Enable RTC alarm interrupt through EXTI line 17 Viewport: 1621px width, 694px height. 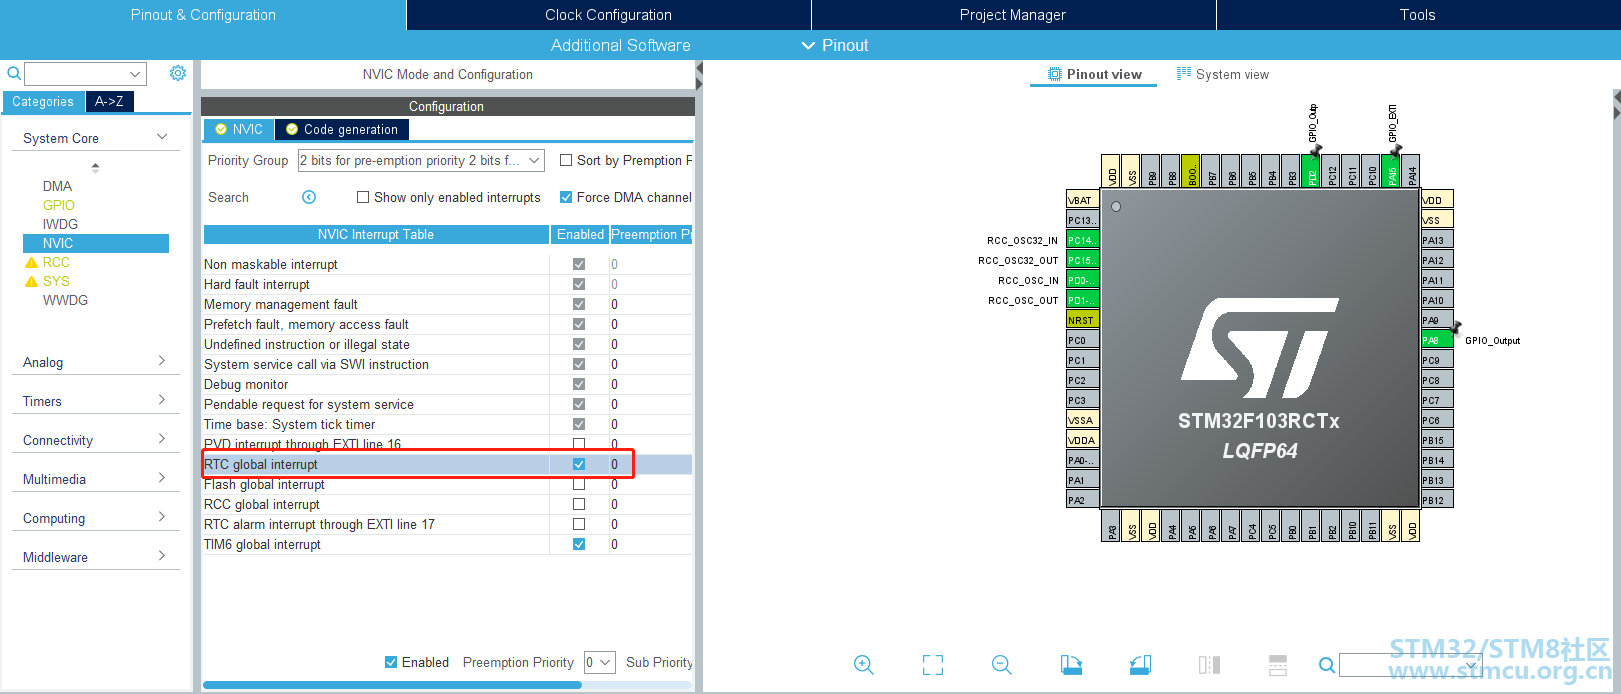579,524
